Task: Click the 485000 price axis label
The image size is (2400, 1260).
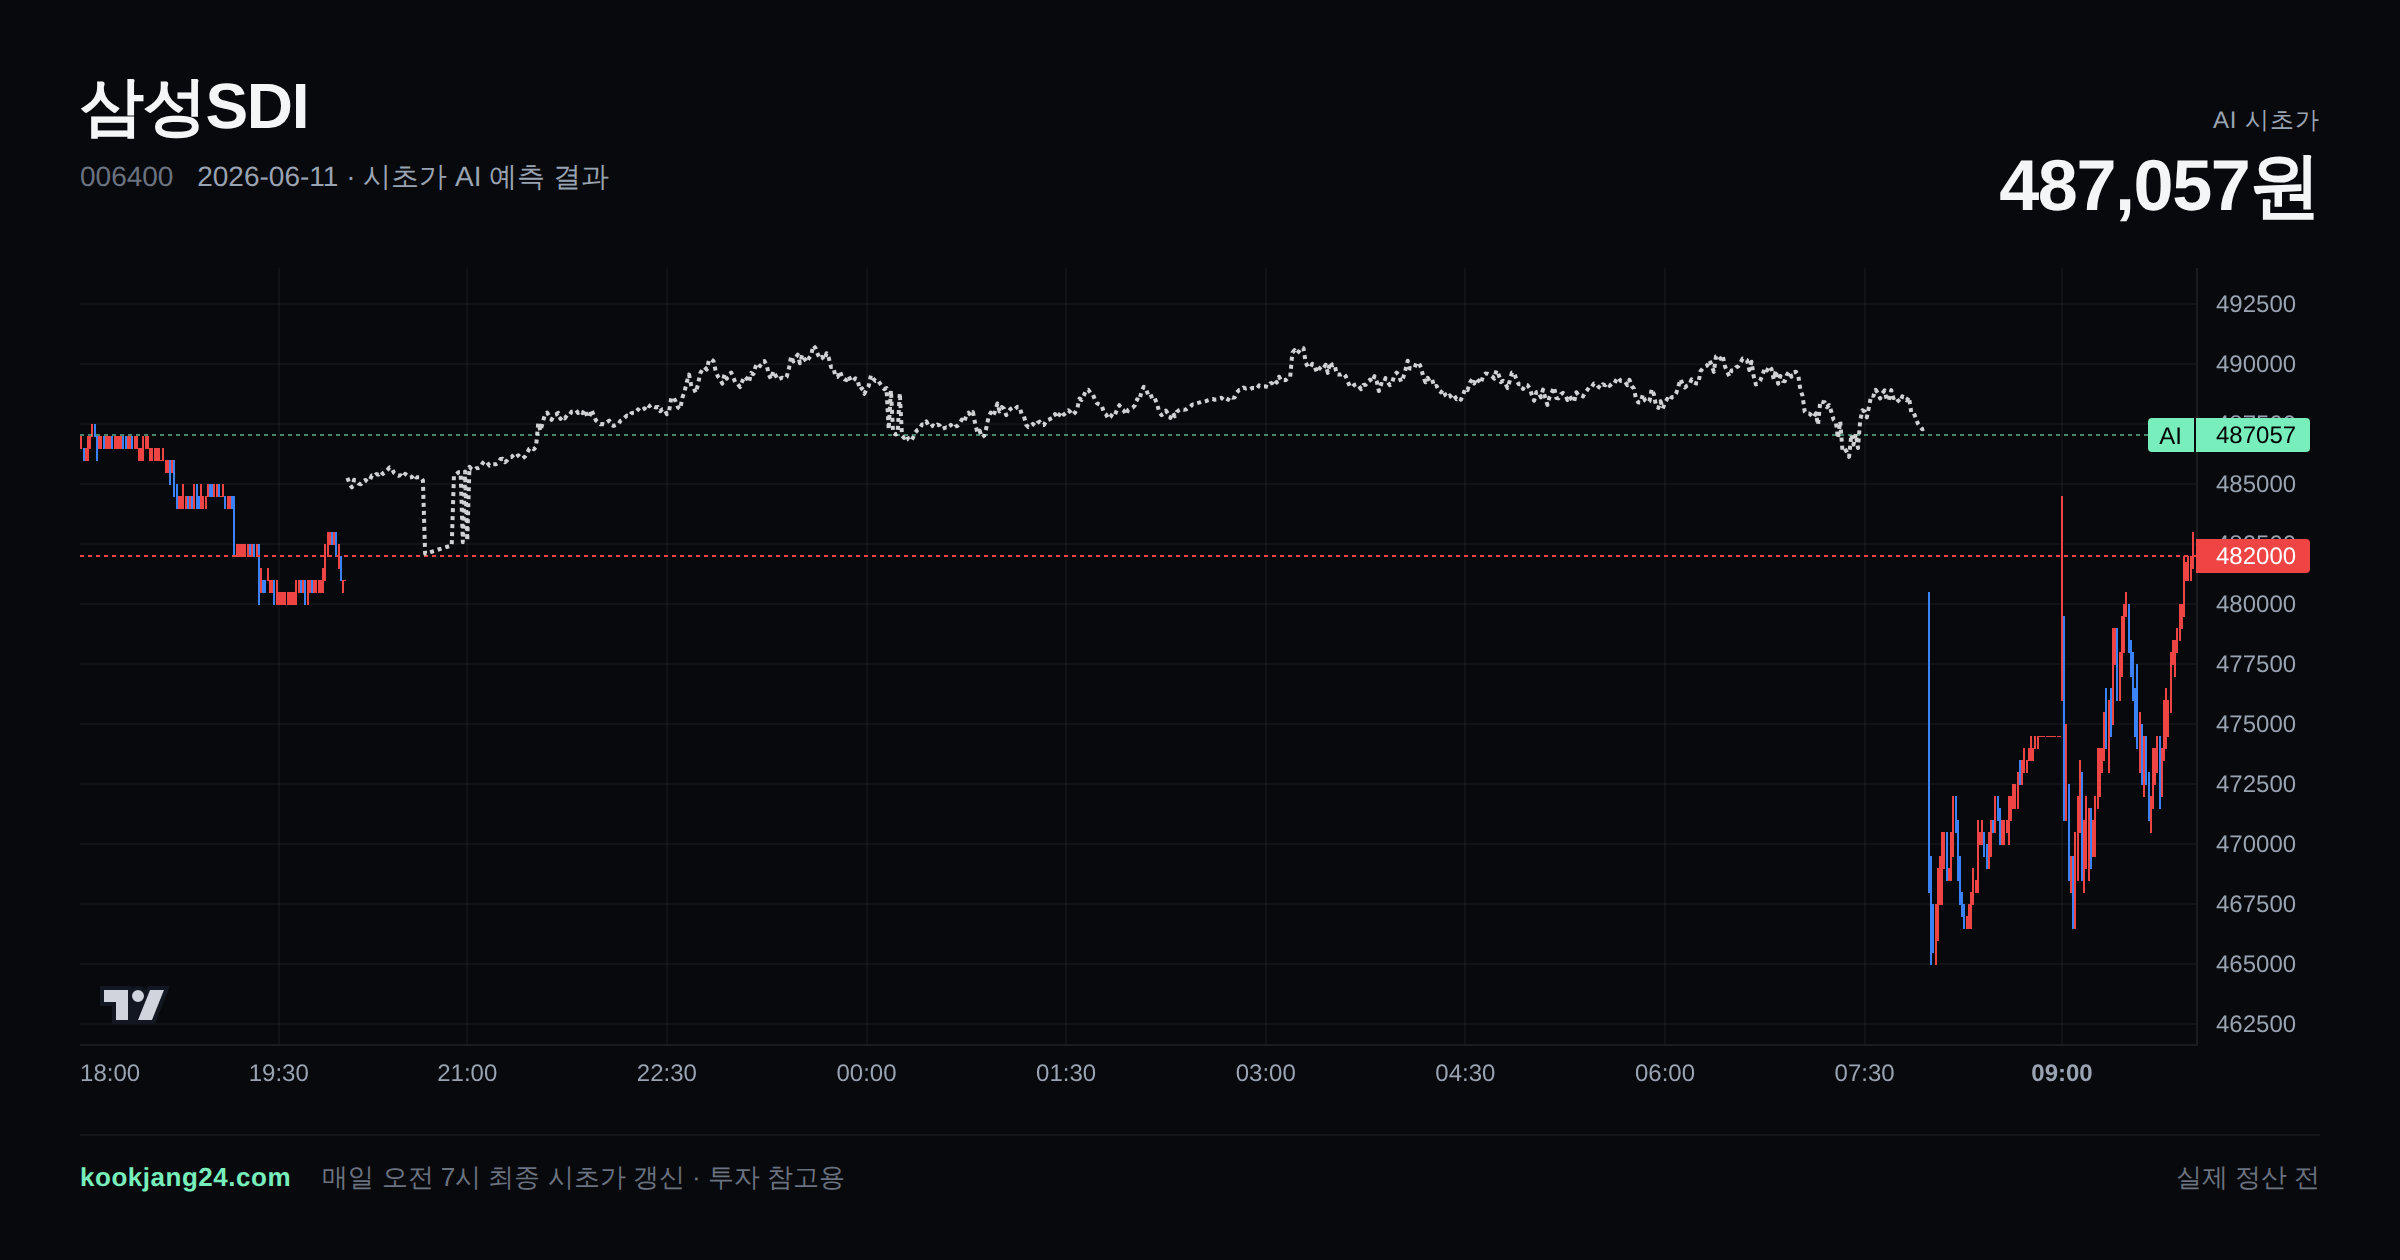Action: pyautogui.click(x=2255, y=484)
